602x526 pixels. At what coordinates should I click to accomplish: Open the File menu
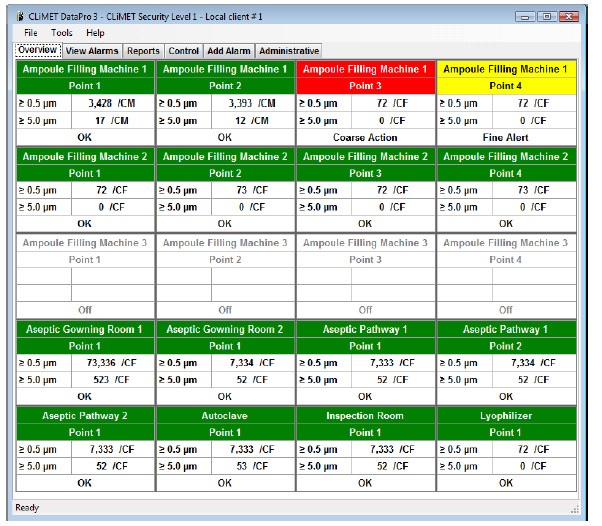point(30,33)
